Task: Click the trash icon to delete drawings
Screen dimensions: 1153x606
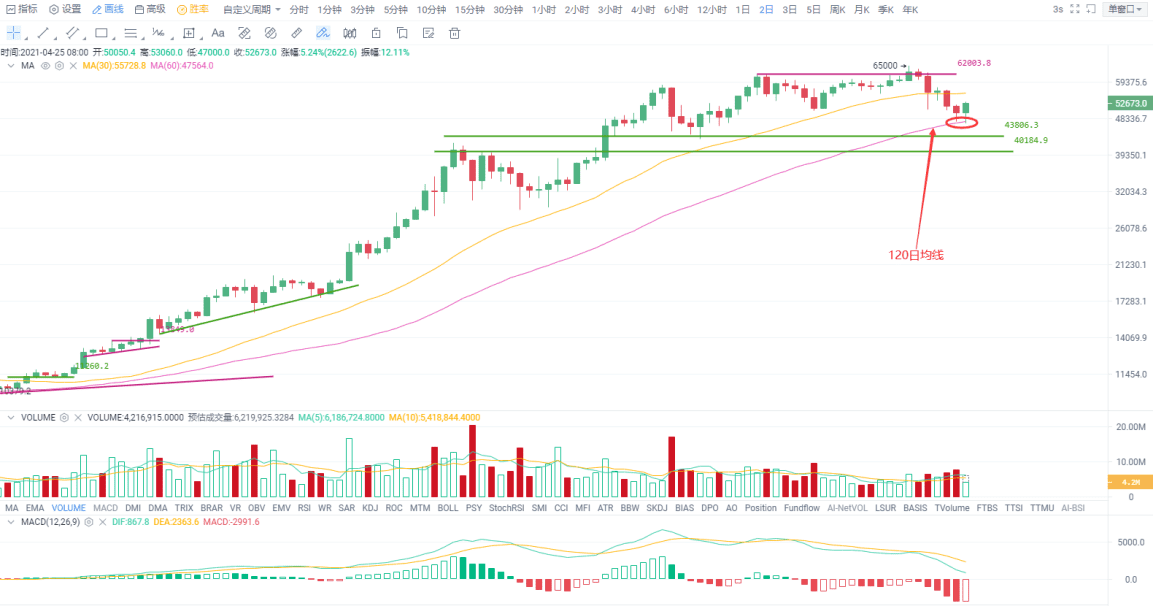Action: pos(454,33)
